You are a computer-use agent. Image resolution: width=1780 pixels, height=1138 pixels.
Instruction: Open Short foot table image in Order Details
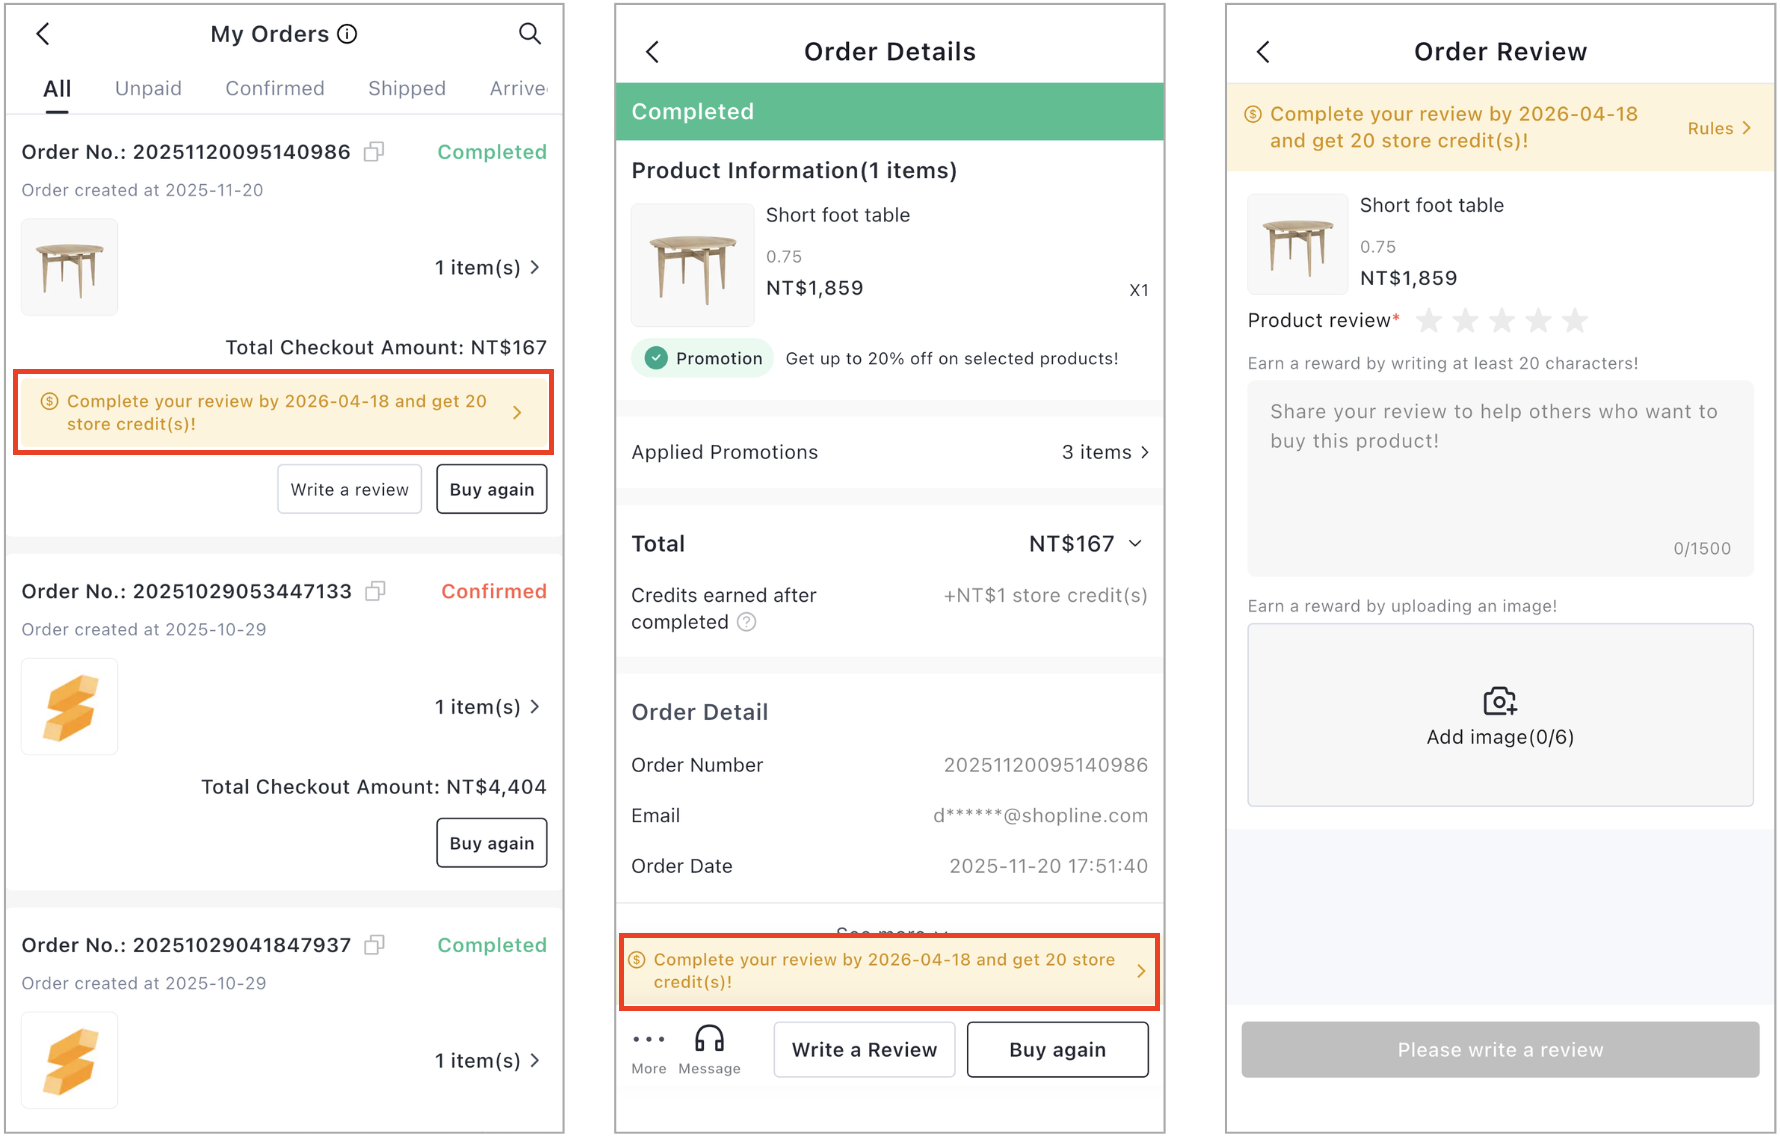tap(693, 265)
